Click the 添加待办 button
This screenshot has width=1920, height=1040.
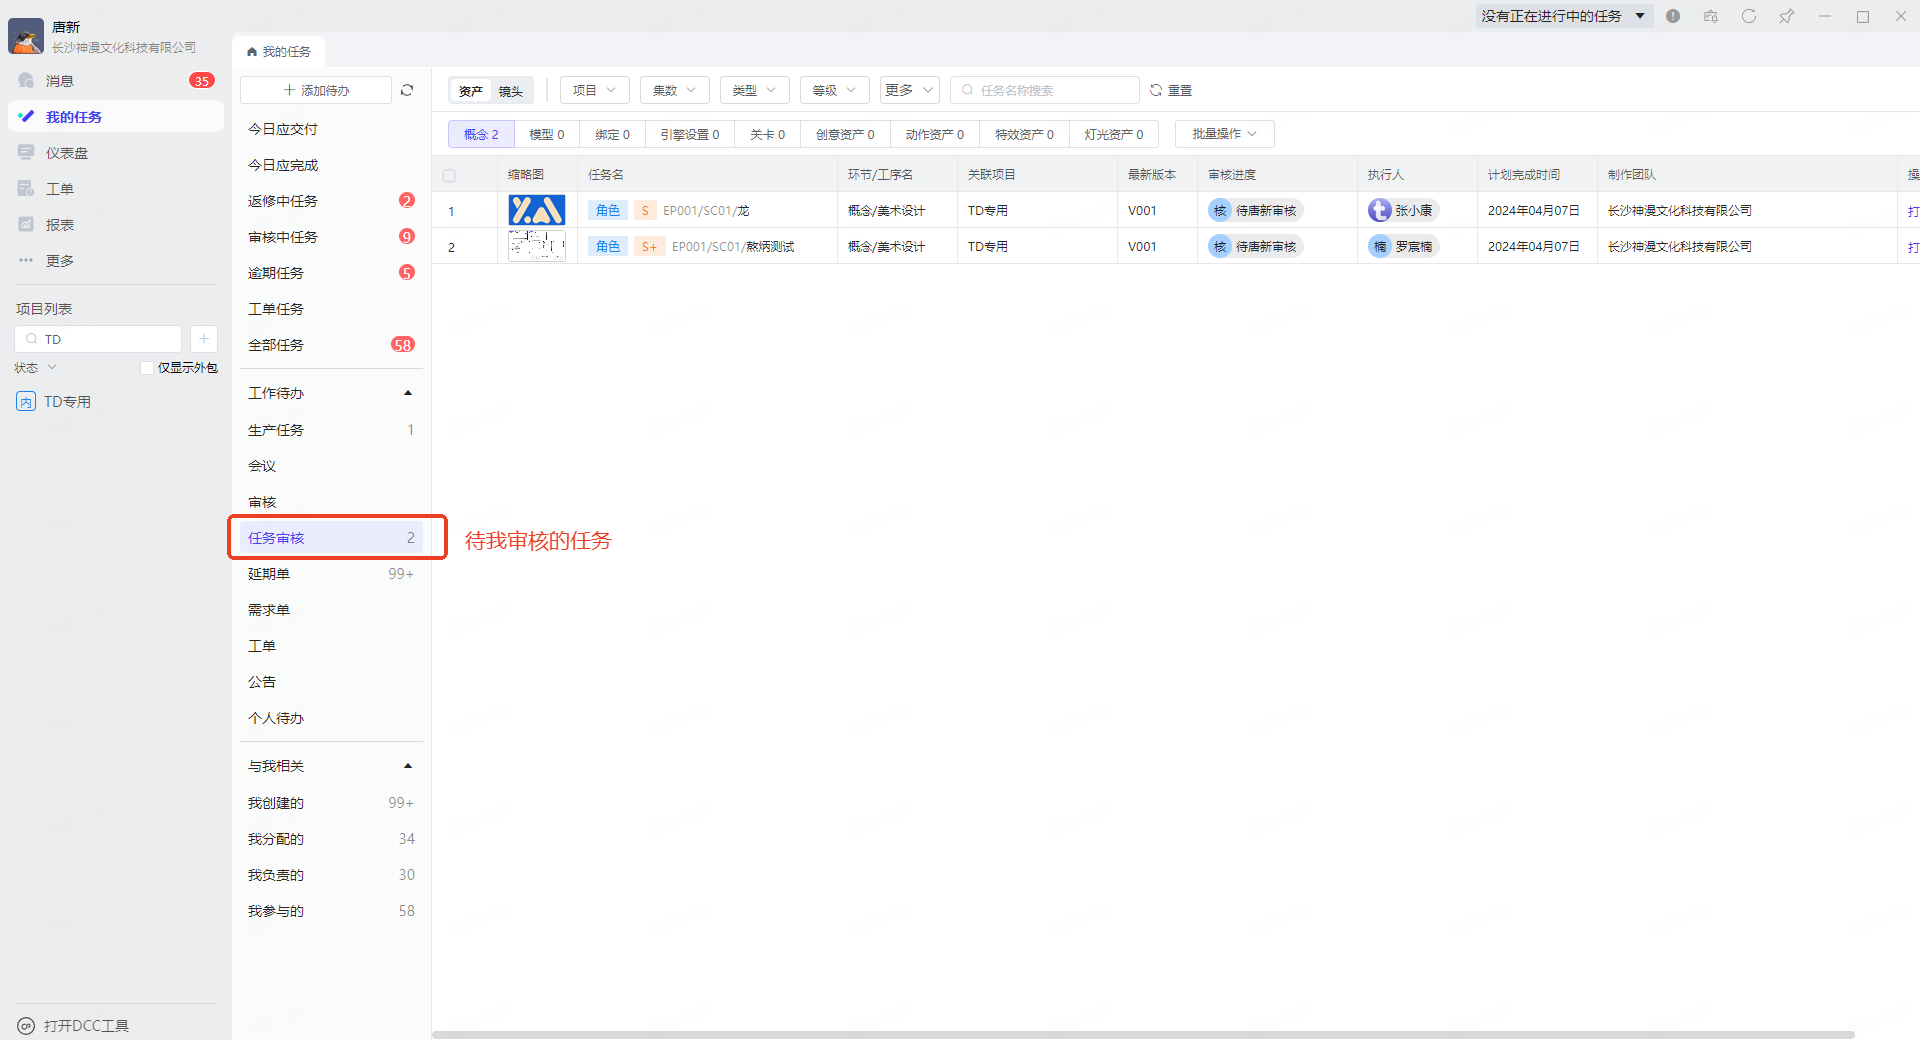pos(316,90)
